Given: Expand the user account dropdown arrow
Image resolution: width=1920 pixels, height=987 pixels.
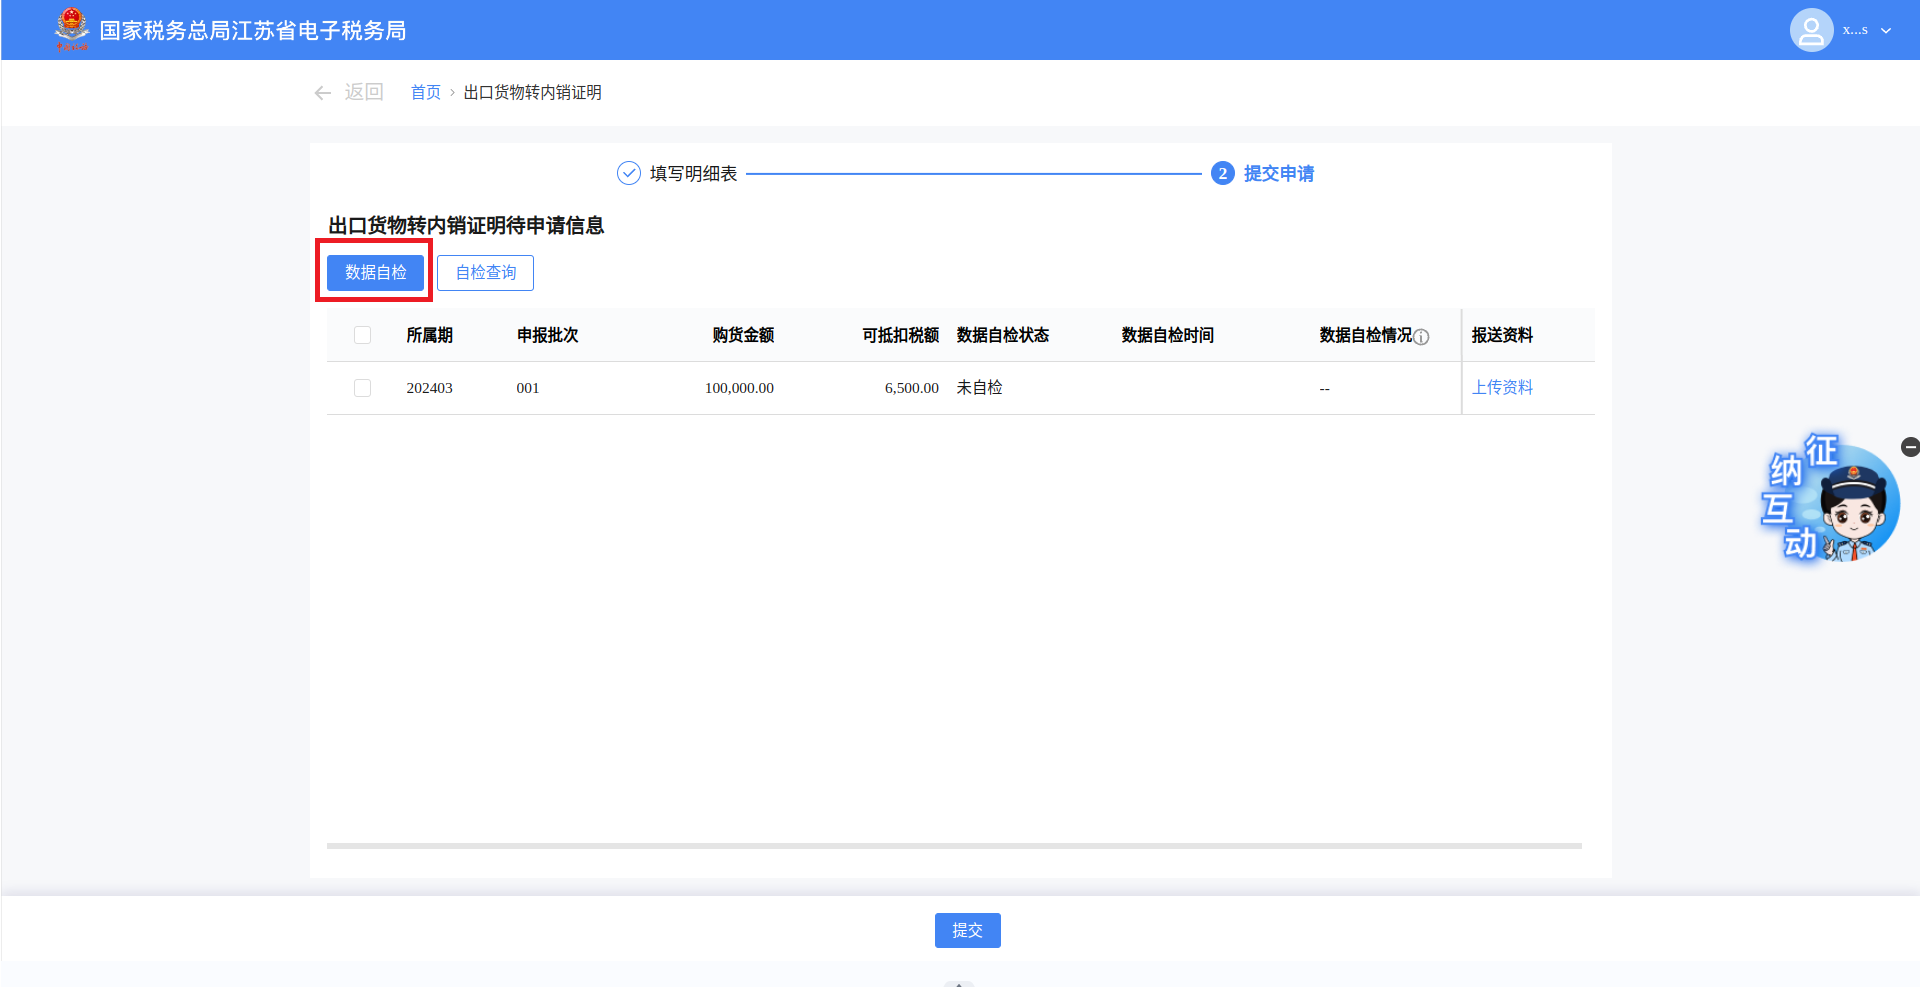Looking at the screenshot, I should pos(1886,31).
